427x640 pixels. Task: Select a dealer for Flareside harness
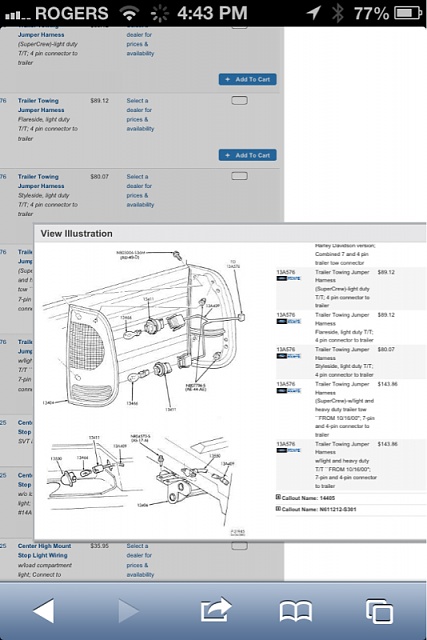tap(140, 115)
